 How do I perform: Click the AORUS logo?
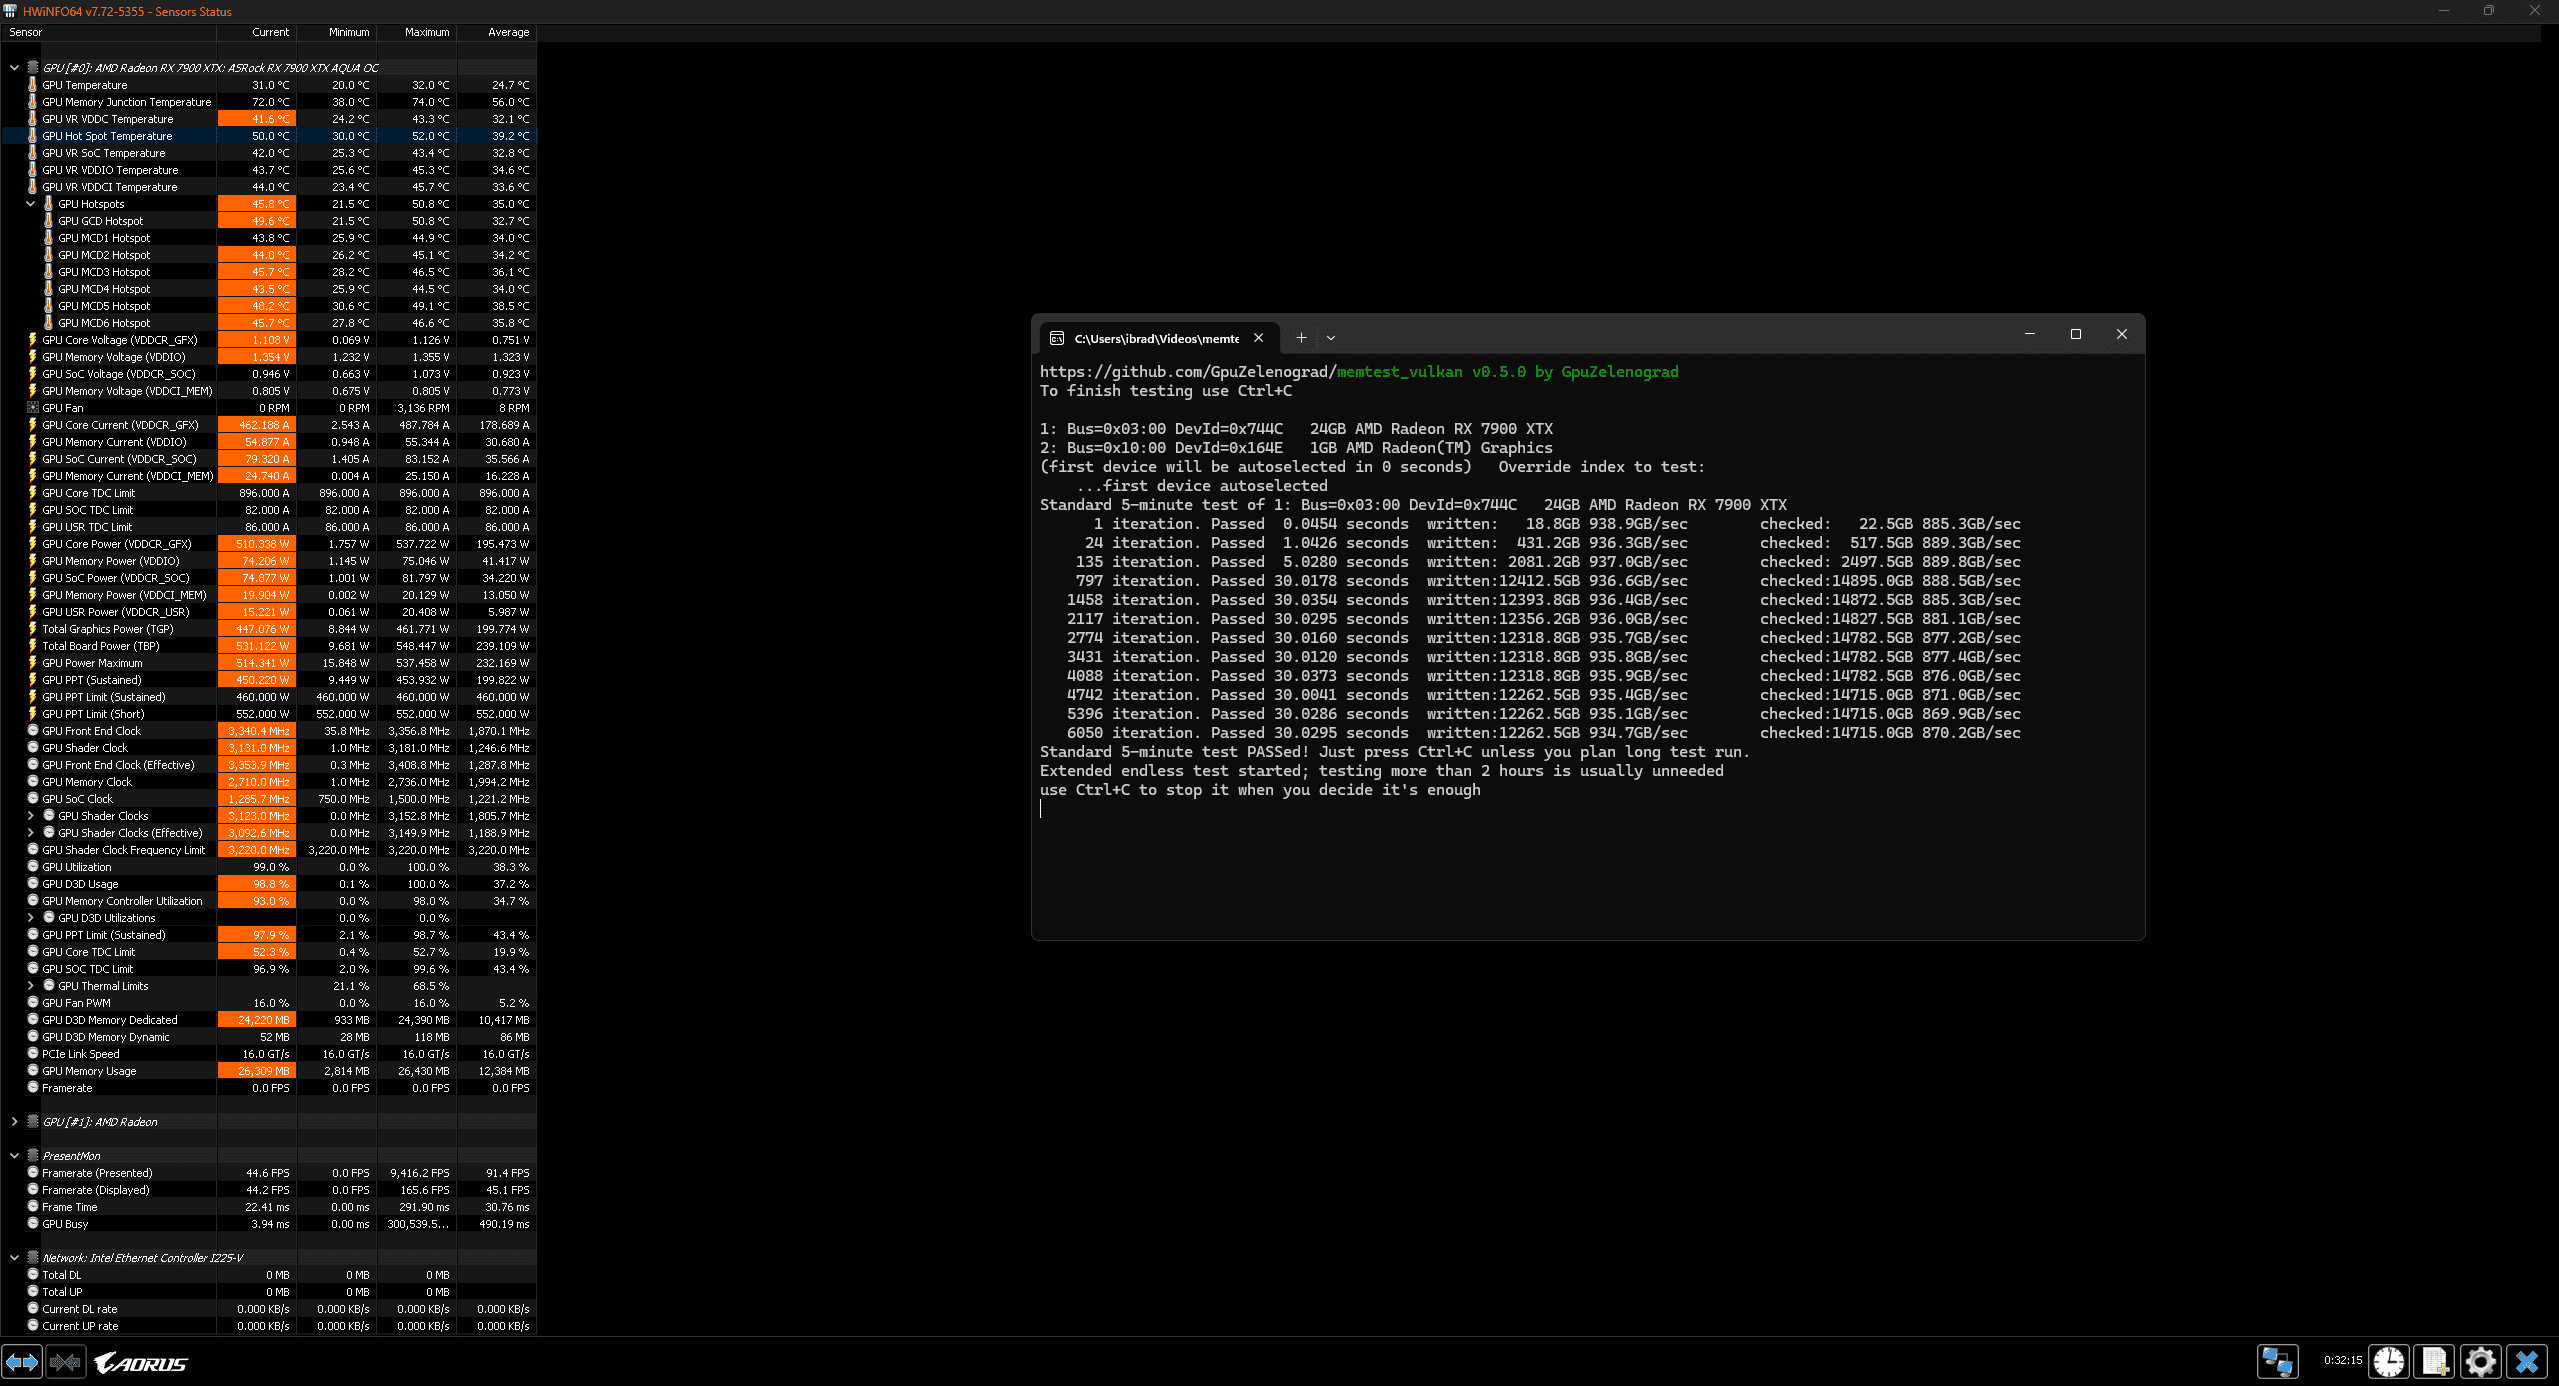pos(141,1363)
